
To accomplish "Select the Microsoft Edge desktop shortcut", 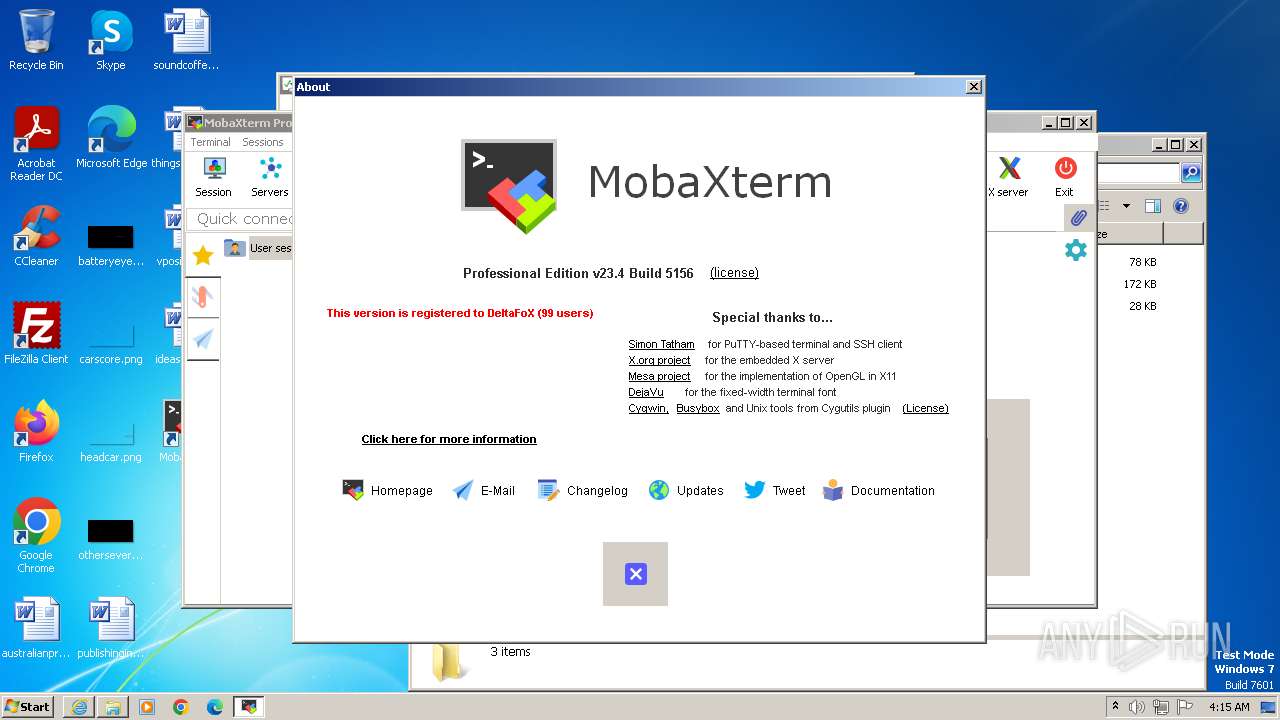I will tap(111, 138).
